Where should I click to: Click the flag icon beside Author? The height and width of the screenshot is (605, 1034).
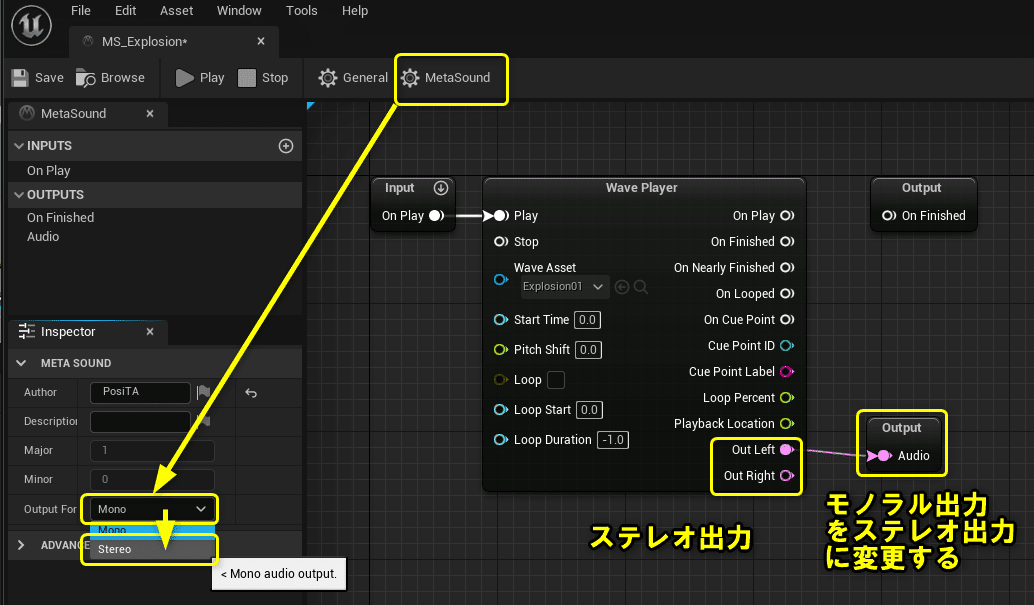click(x=203, y=392)
